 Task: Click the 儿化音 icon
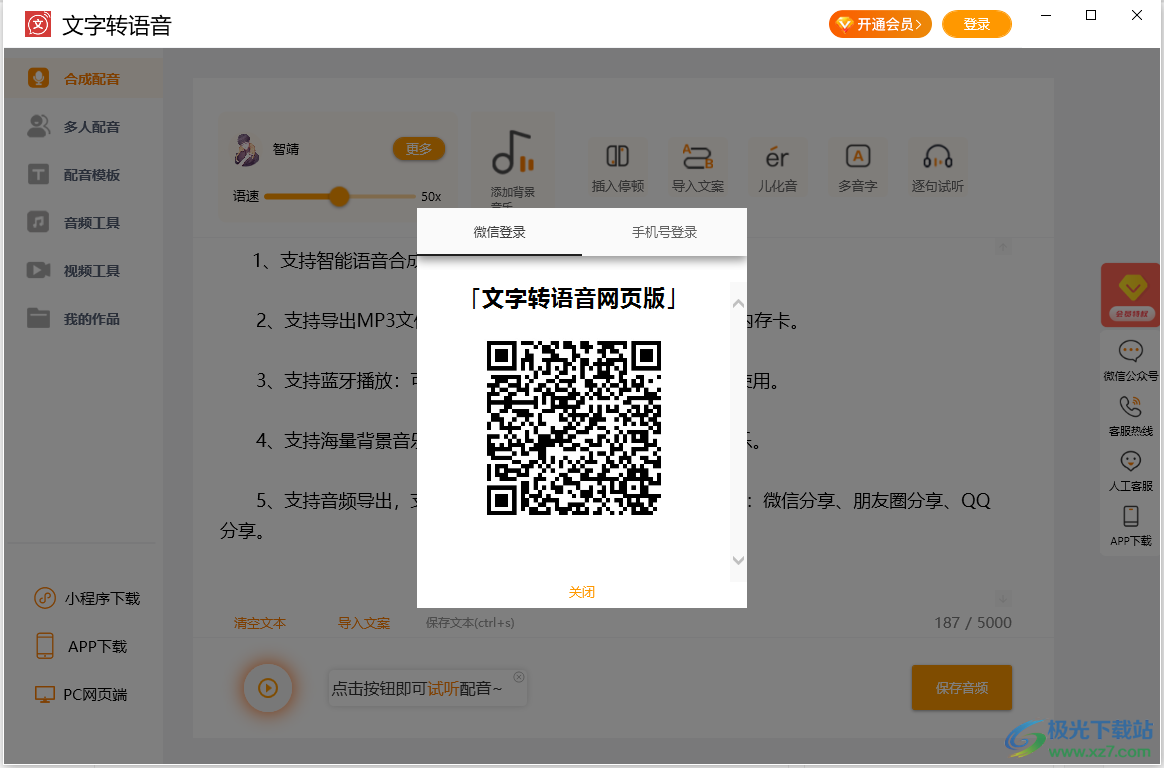click(x=777, y=157)
